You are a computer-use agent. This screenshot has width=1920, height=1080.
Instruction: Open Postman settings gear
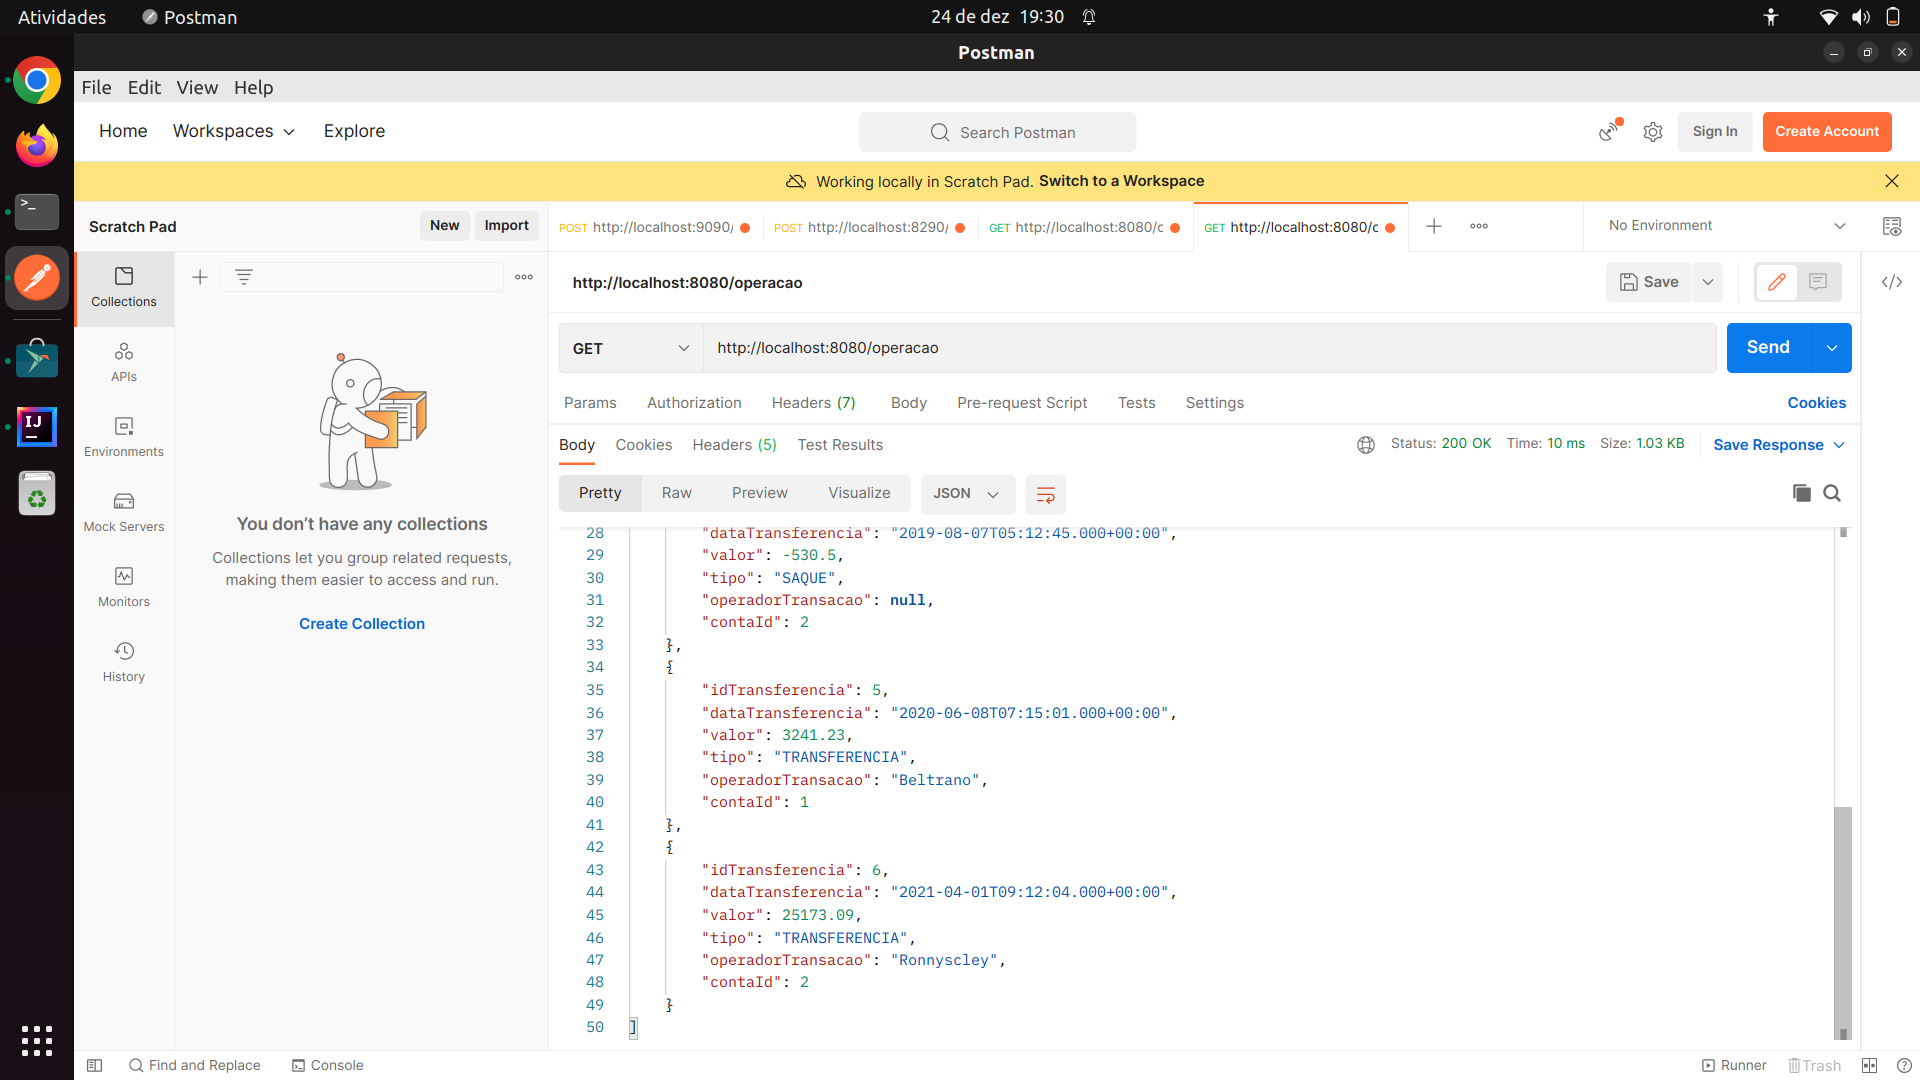coord(1652,132)
